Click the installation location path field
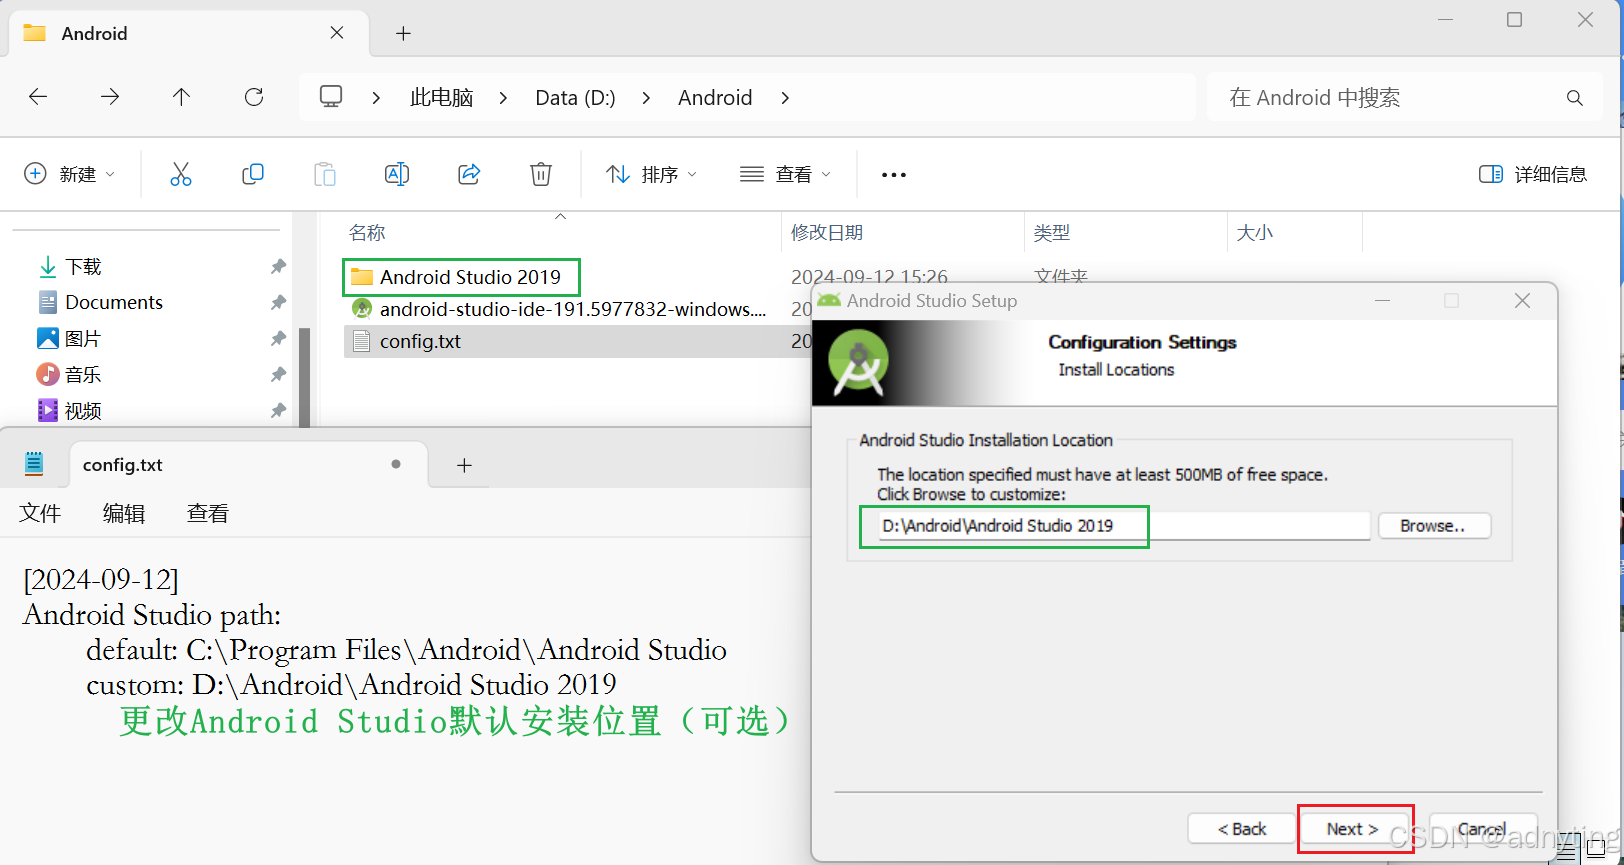1624x865 pixels. [x=1124, y=526]
